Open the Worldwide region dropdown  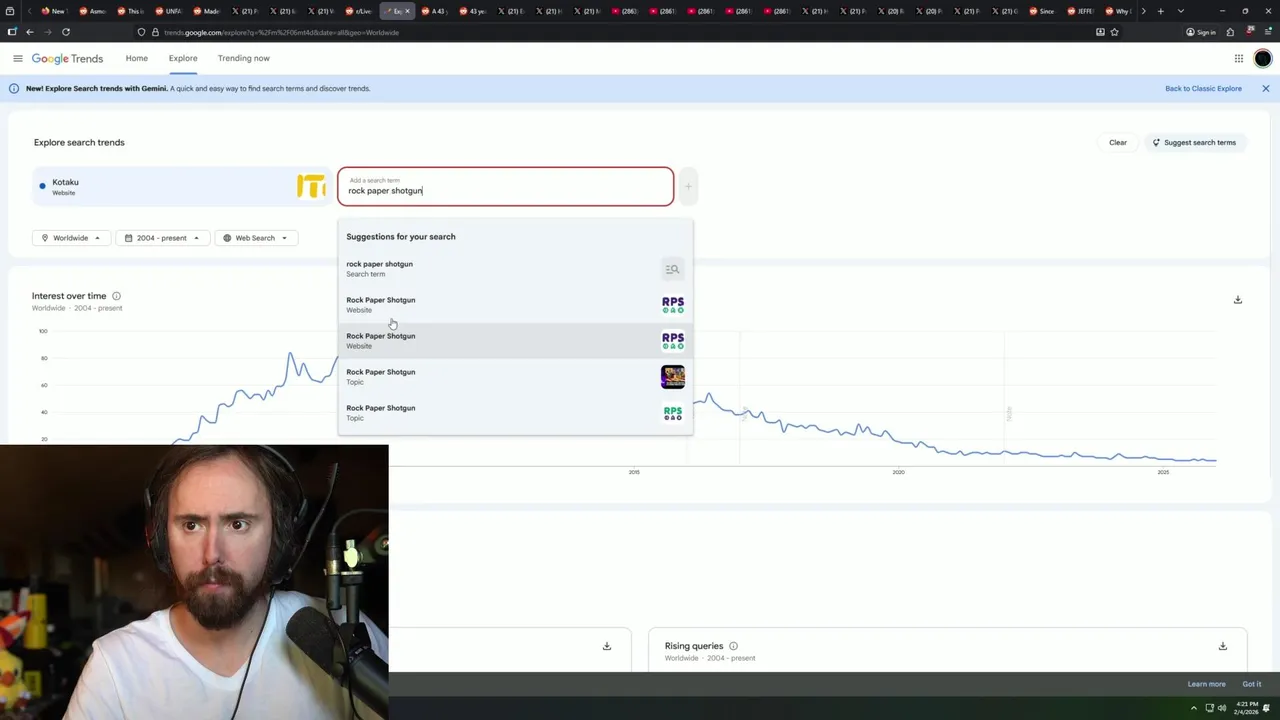tap(71, 238)
